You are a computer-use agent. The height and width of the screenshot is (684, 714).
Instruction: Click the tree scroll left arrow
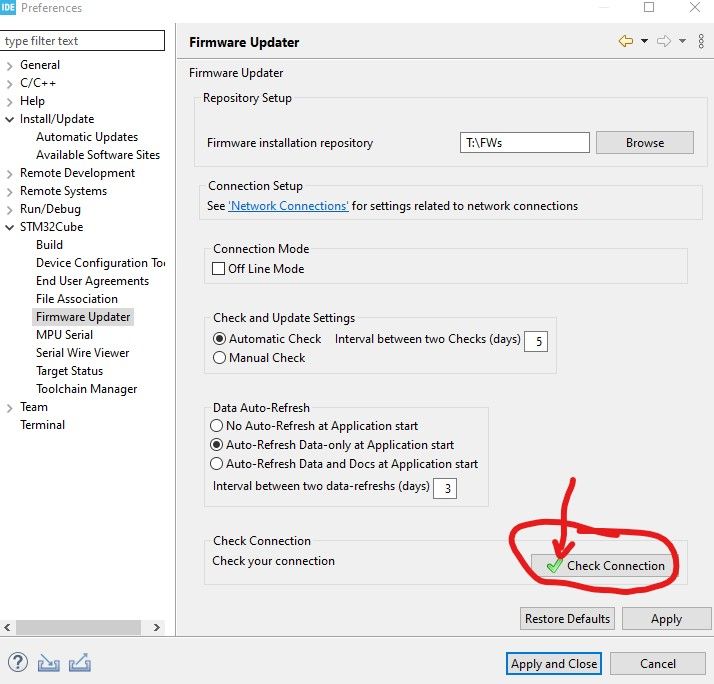(7, 627)
